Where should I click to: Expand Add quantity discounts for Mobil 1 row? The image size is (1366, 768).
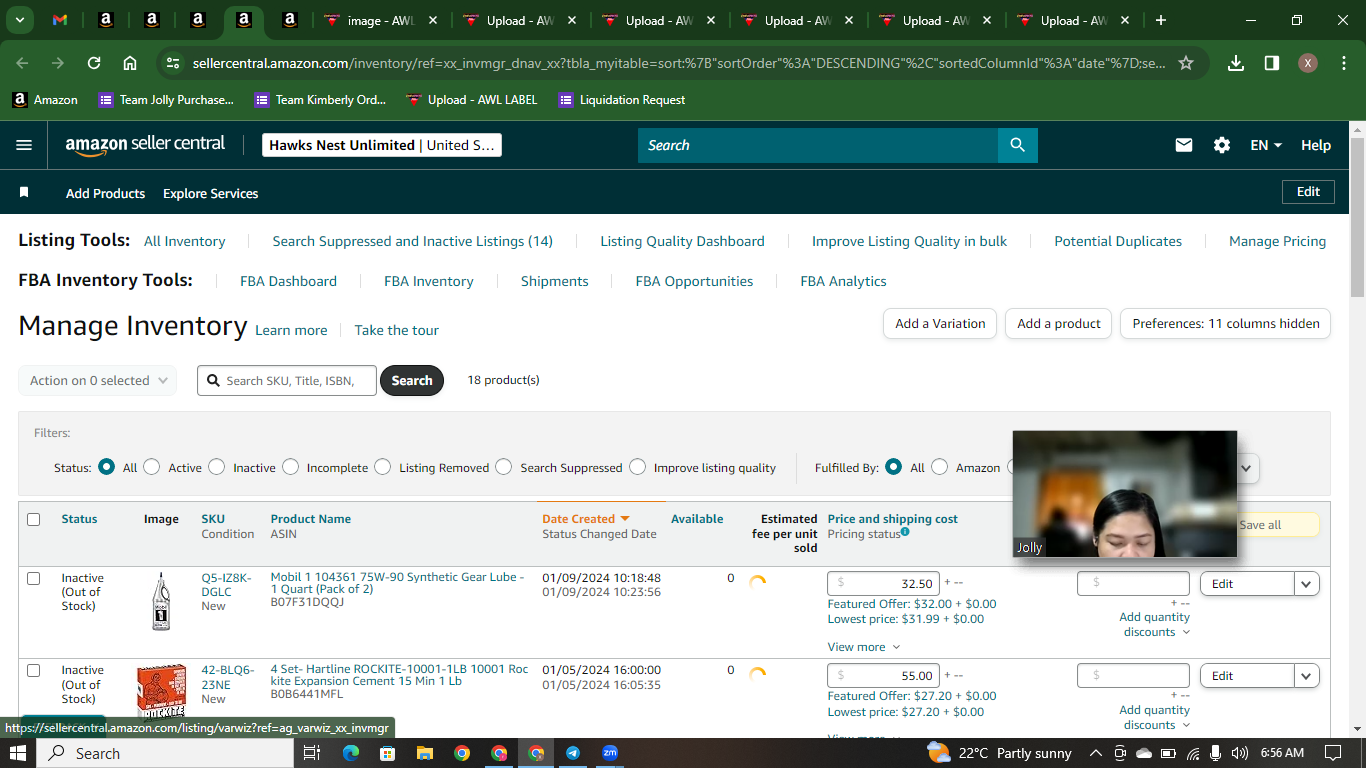tap(1154, 624)
